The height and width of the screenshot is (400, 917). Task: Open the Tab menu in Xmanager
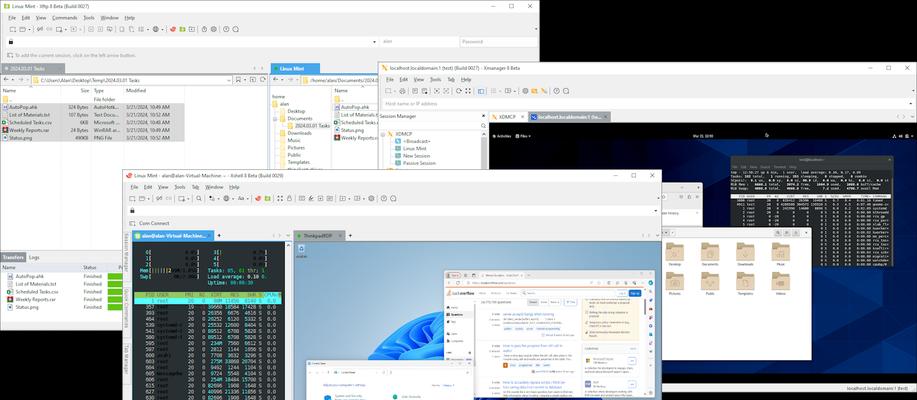pos(451,79)
